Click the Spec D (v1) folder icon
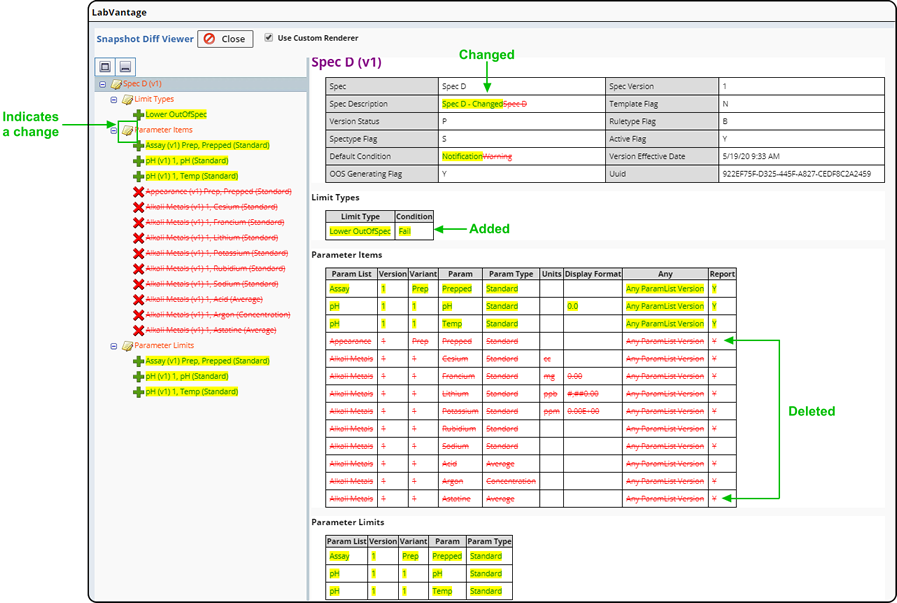 tap(116, 84)
